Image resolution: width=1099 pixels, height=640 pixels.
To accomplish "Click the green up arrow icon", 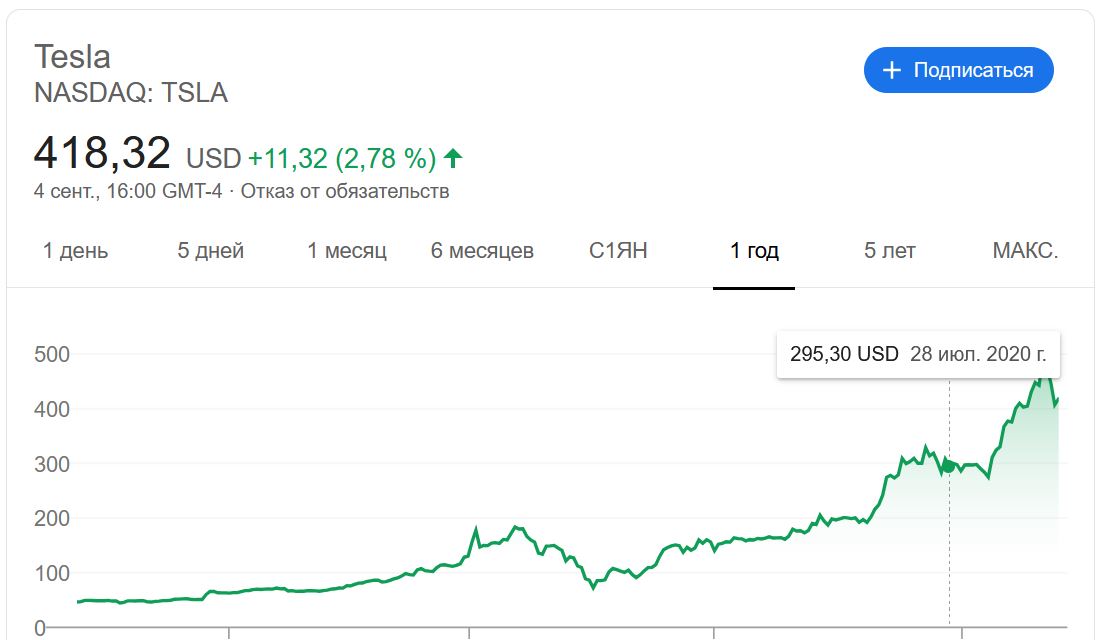I will pyautogui.click(x=453, y=158).
